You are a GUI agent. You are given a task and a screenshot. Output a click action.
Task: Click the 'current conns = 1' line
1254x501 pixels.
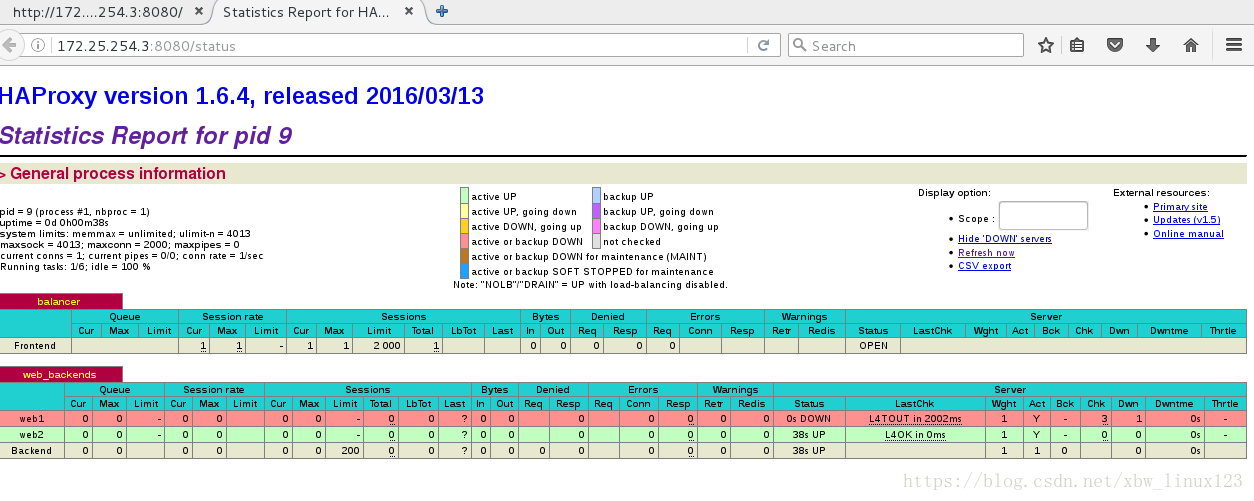pos(133,255)
